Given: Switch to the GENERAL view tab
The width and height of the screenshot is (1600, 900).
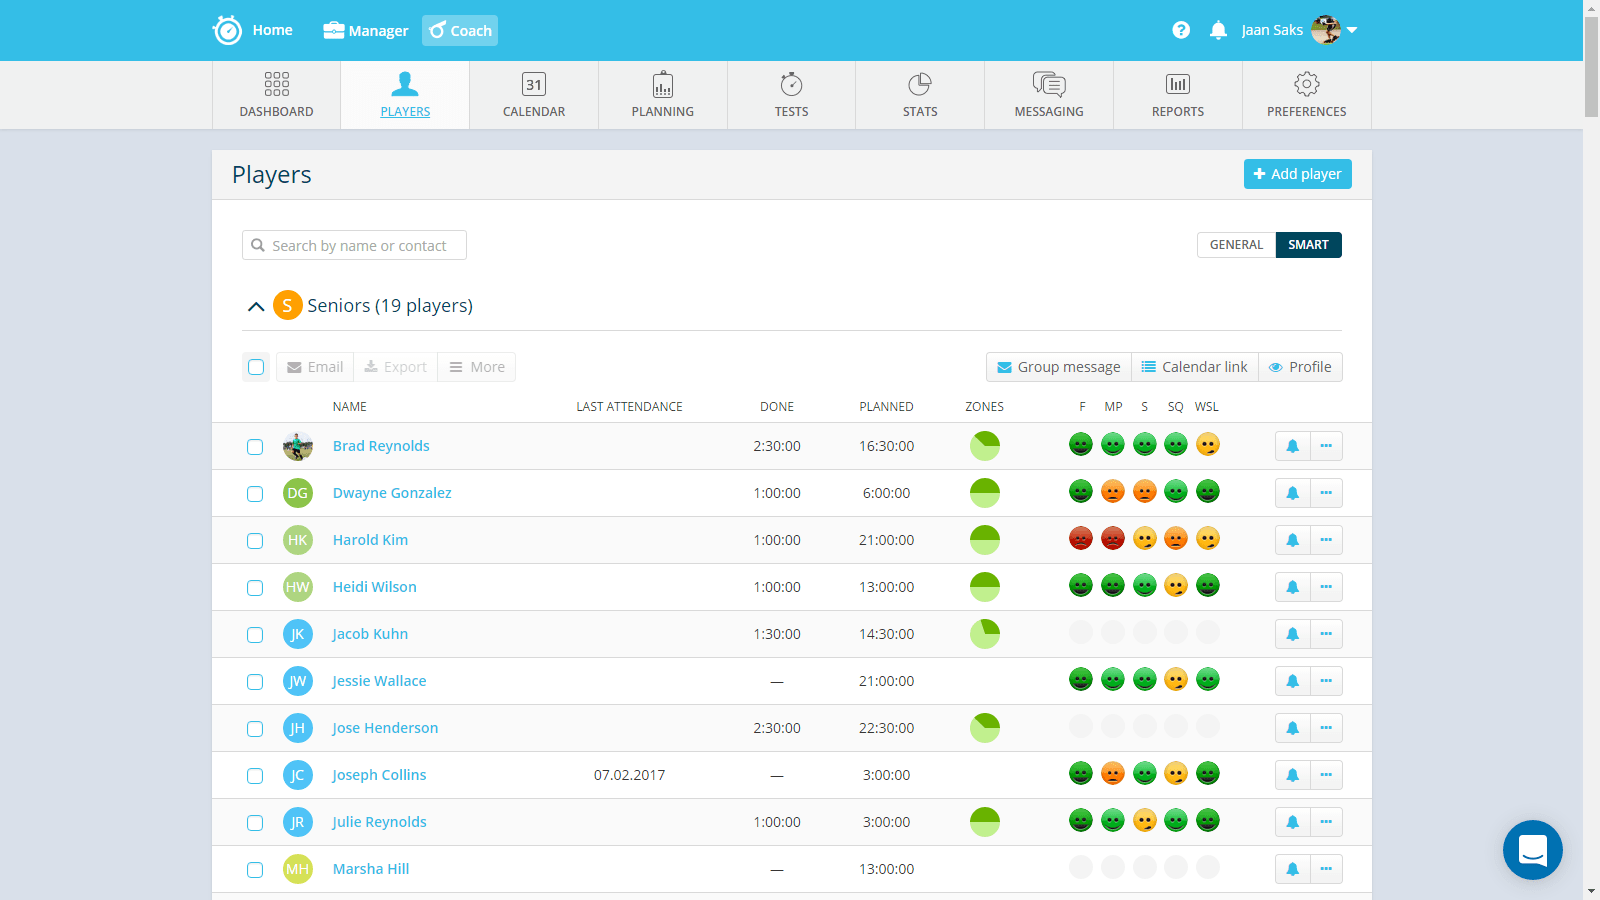Looking at the screenshot, I should (1236, 245).
